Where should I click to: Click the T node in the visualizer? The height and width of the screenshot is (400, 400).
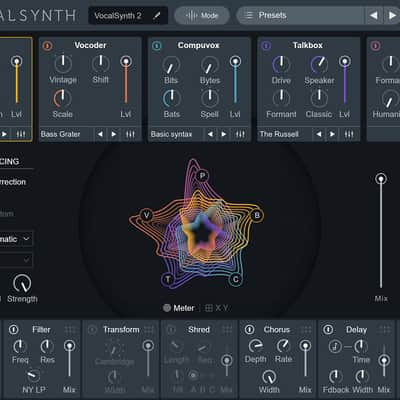[x=168, y=279]
